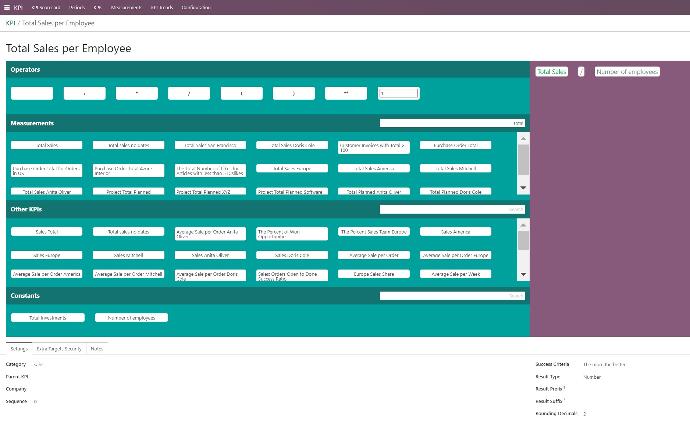This screenshot has width=690, height=428.
Task: Add Project Total Planned Software measurement
Action: pos(292,191)
